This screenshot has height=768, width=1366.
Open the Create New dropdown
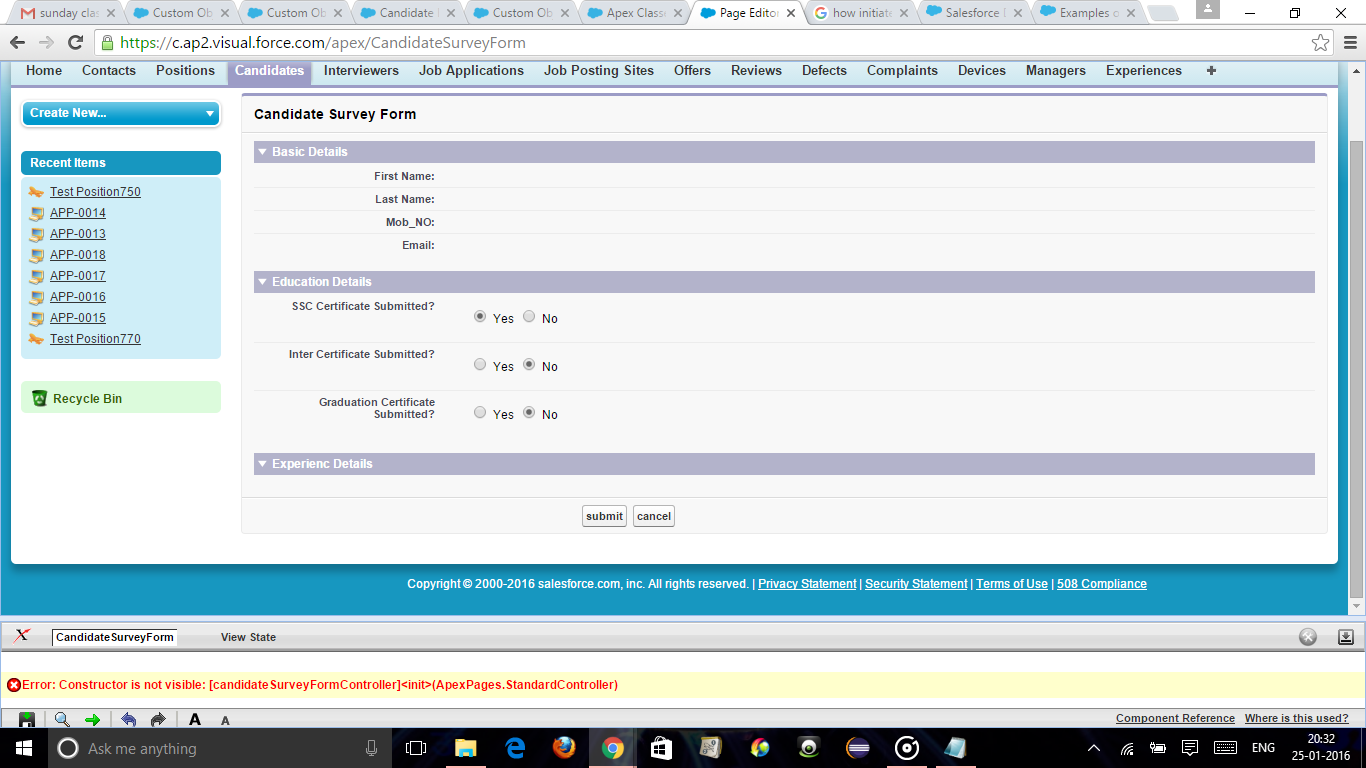[121, 113]
